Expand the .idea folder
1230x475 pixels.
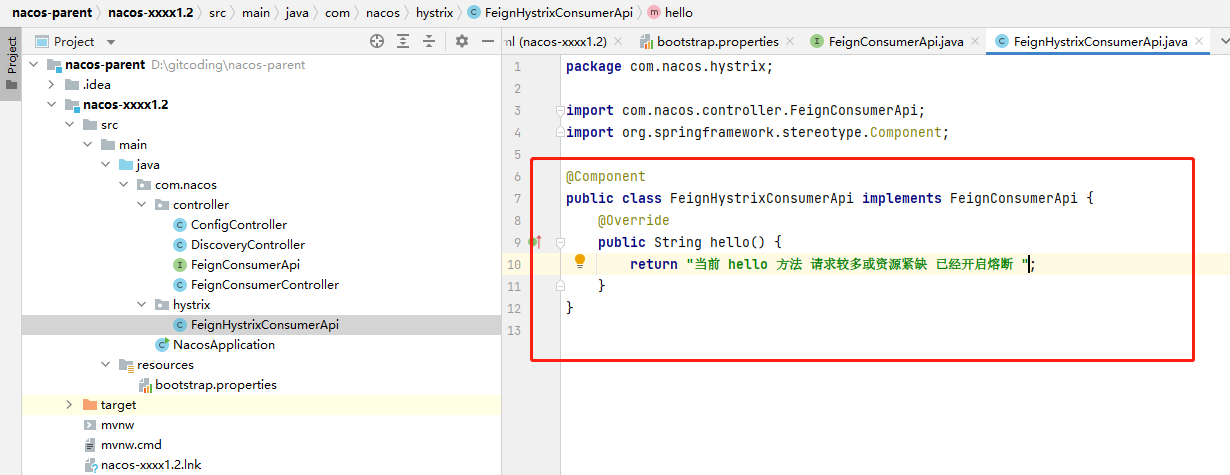tap(53, 85)
